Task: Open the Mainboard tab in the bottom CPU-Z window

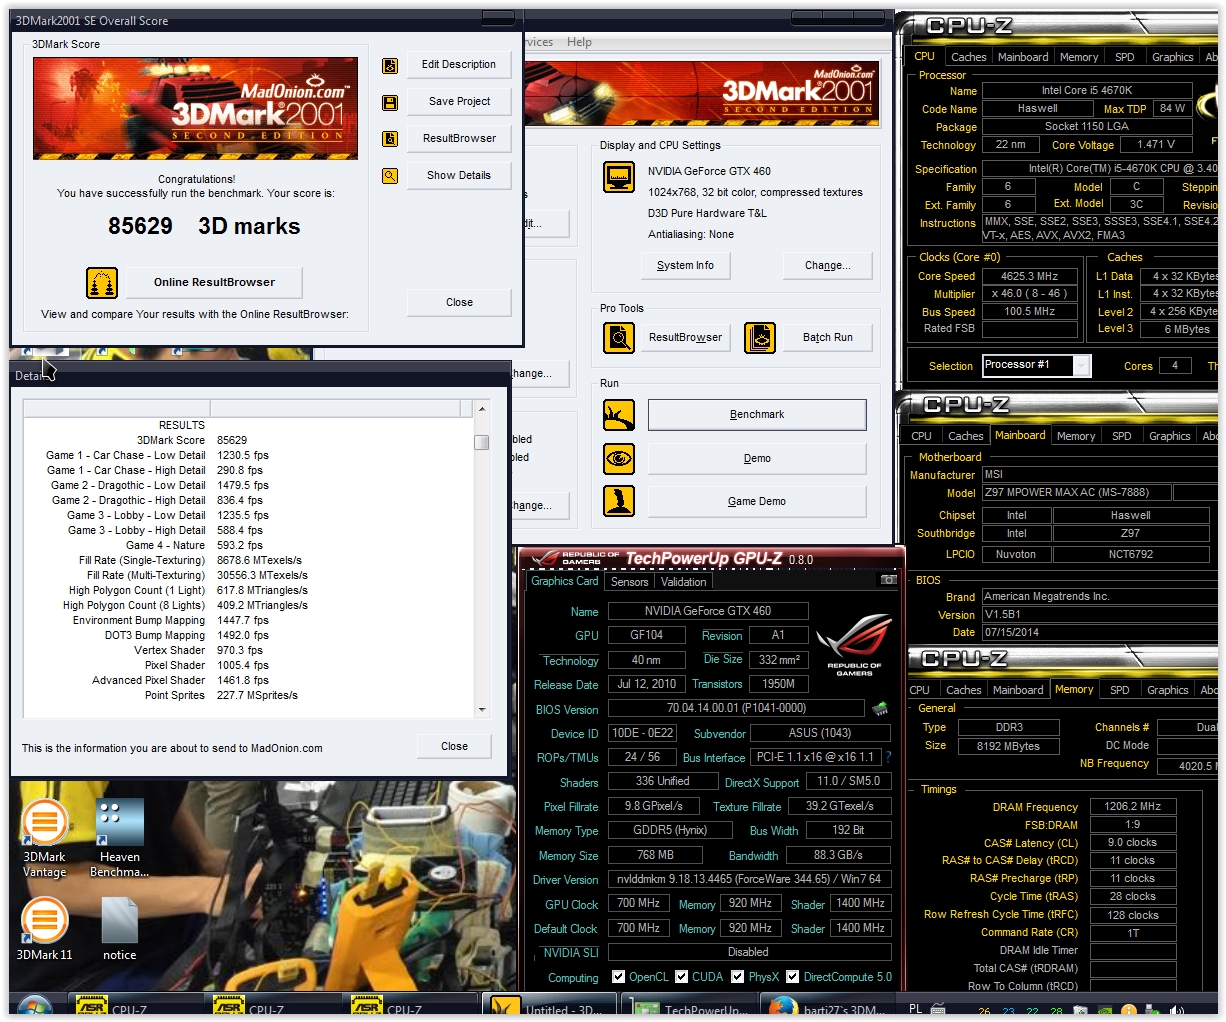Action: 1018,690
